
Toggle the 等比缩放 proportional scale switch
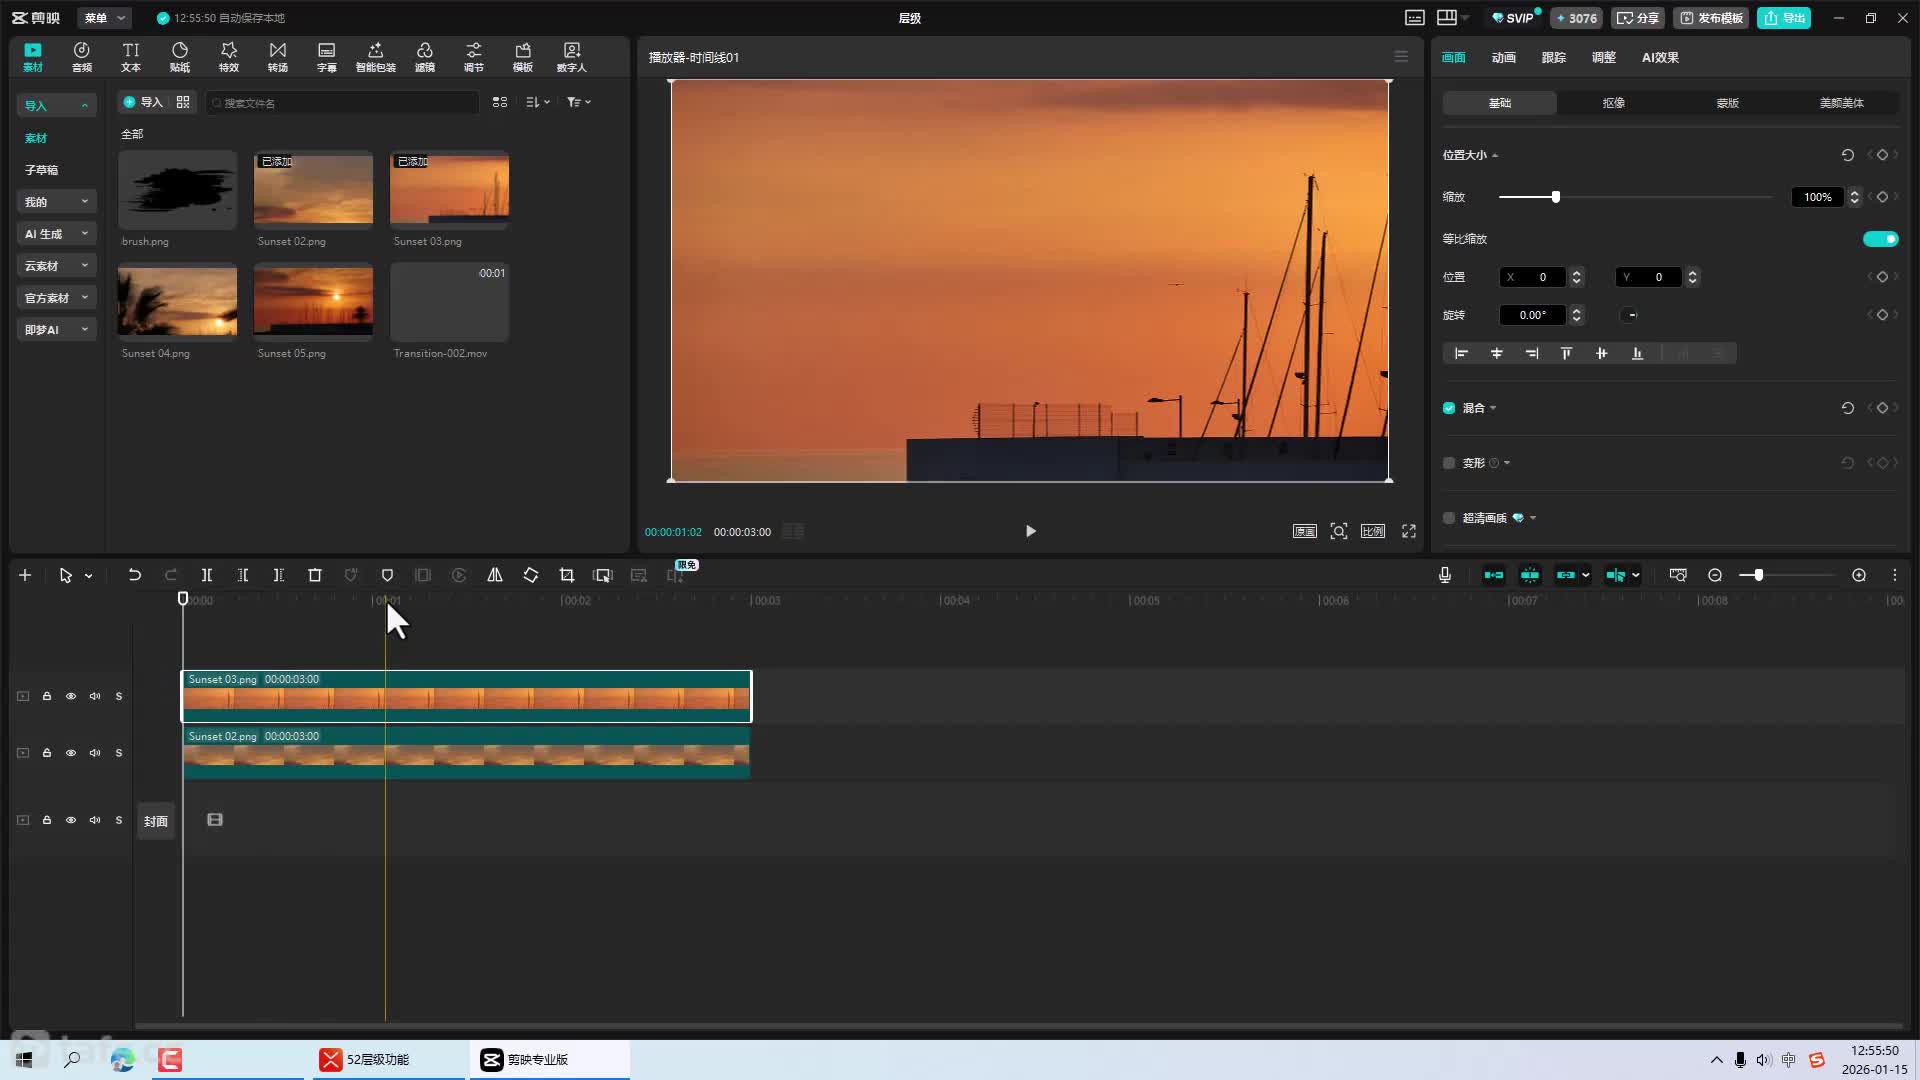[x=1880, y=239]
